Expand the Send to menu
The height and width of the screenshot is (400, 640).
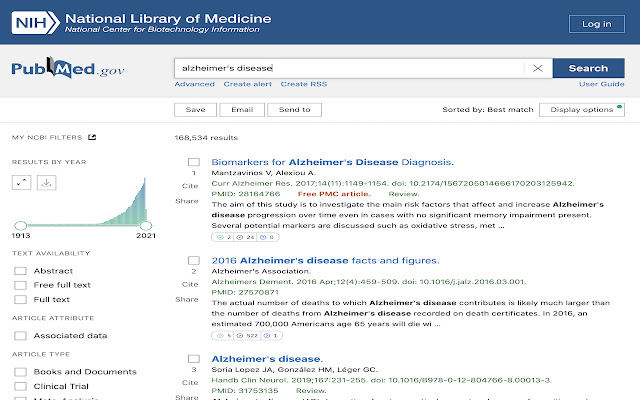tap(294, 110)
